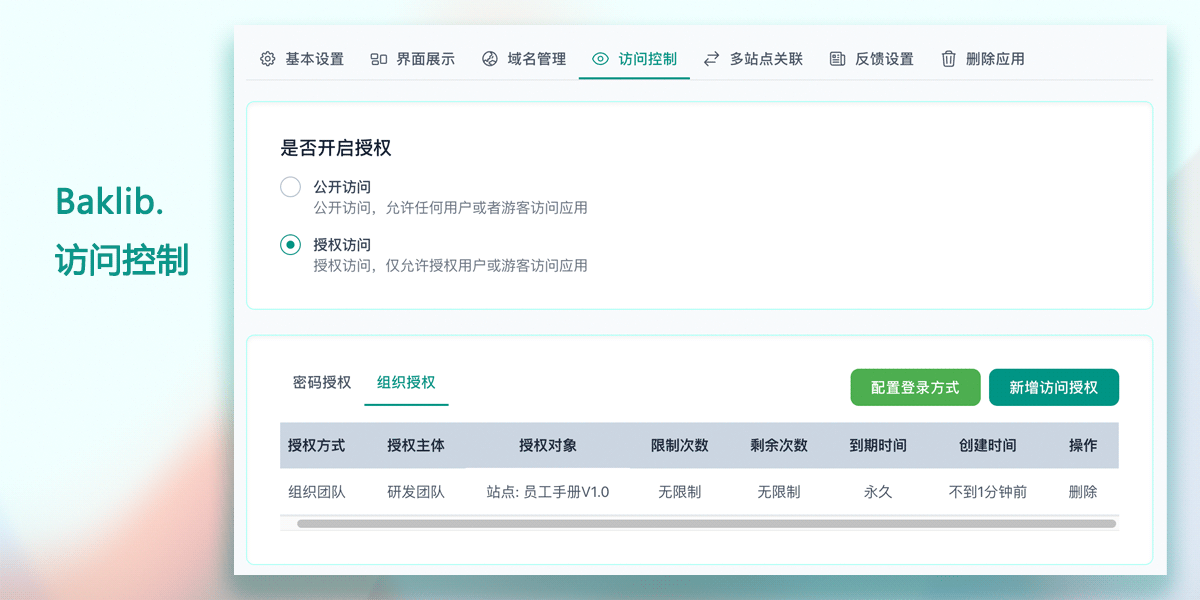The width and height of the screenshot is (1200, 600).
Task: Click the eye icon beside 访问控制
Action: [x=600, y=59]
